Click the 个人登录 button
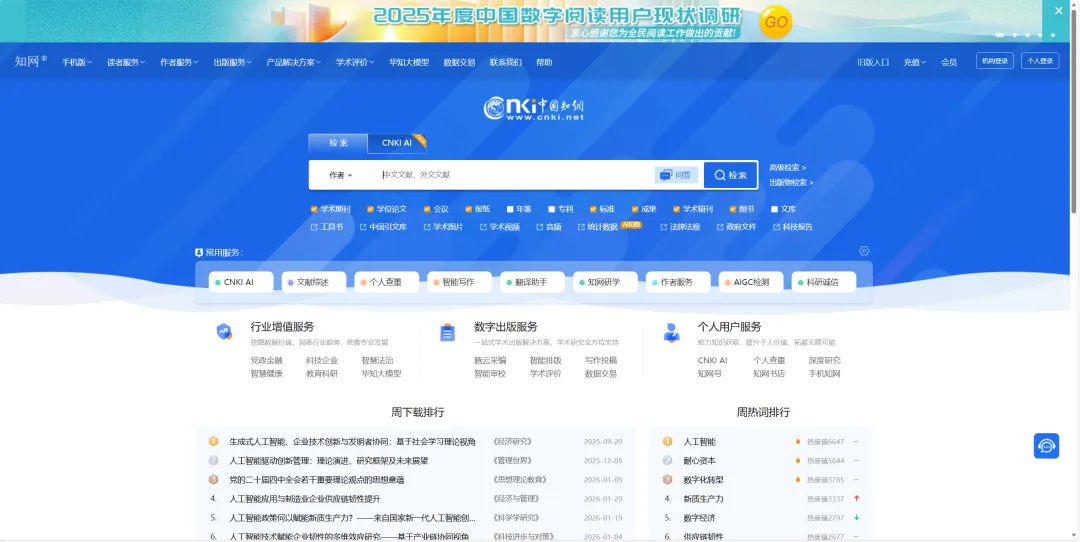The width and height of the screenshot is (1080, 542). pyautogui.click(x=1040, y=61)
